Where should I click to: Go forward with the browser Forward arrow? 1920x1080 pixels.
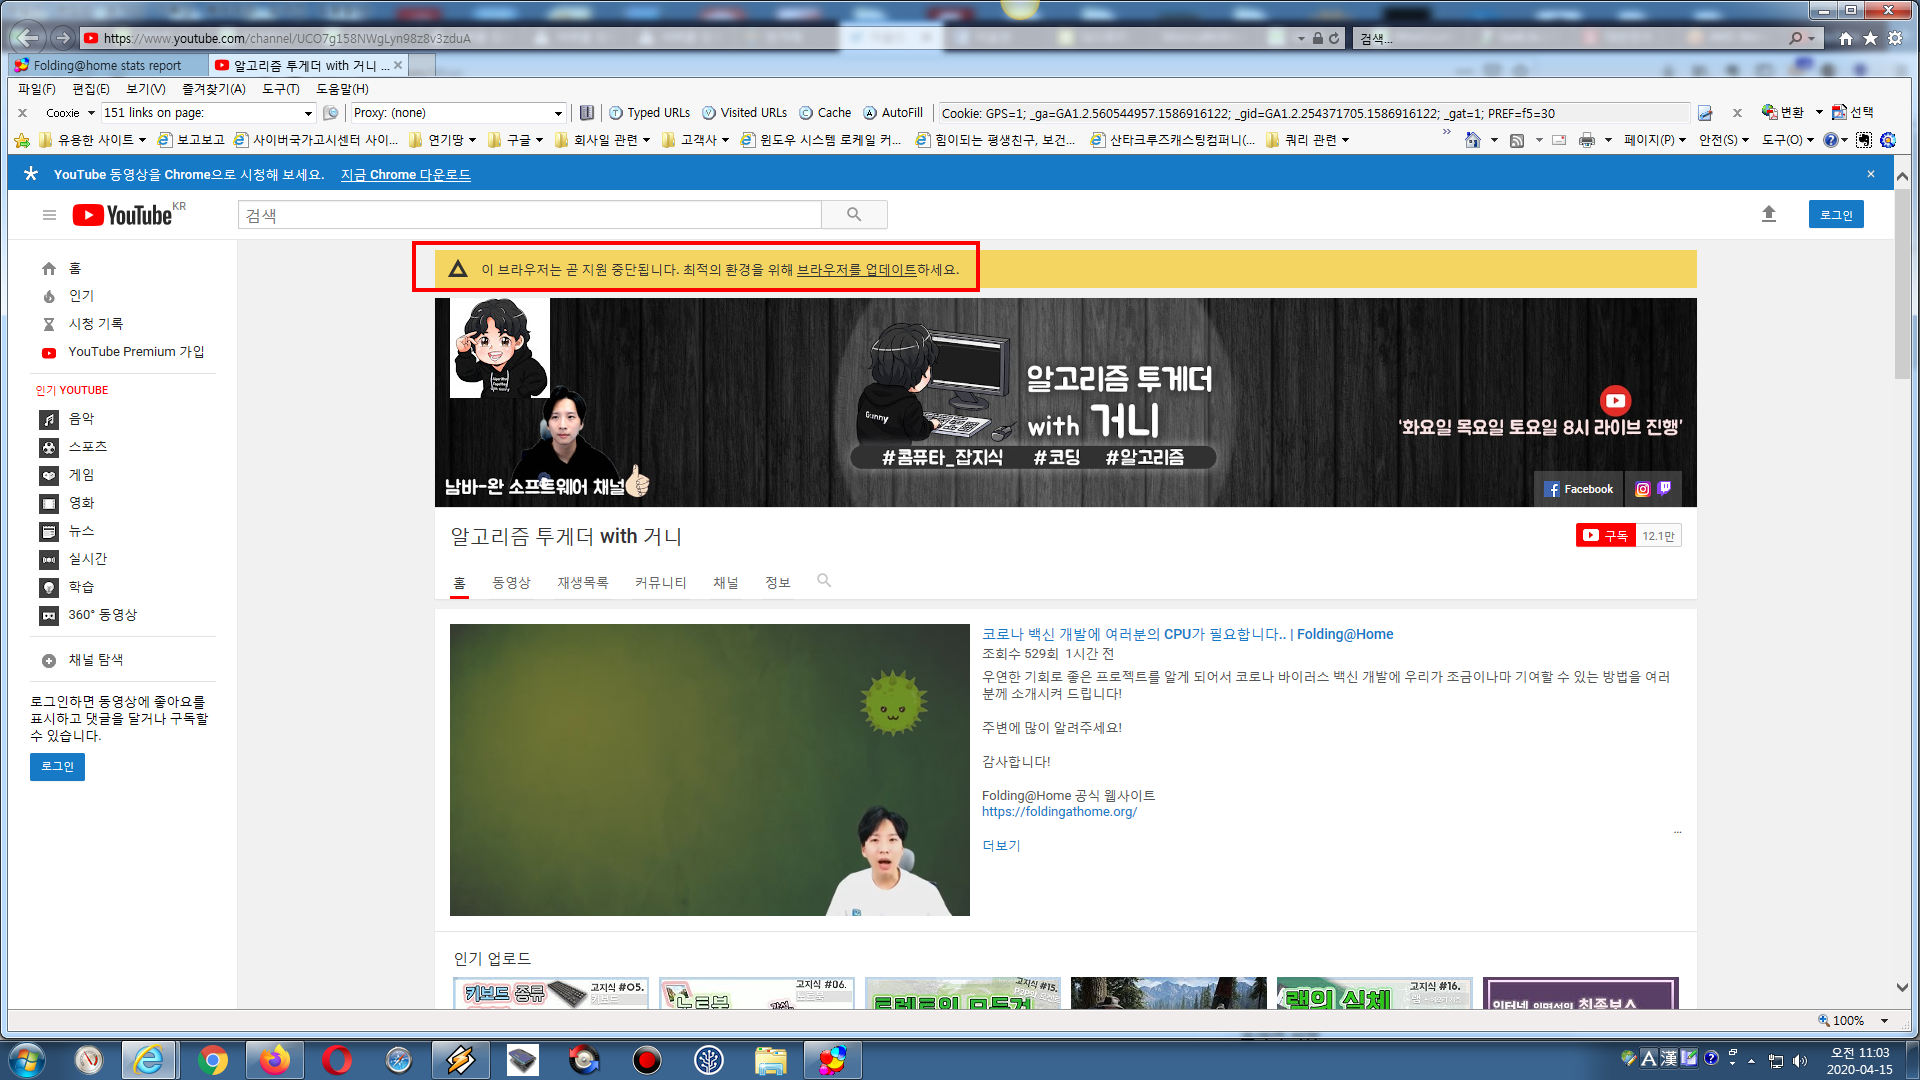(x=63, y=38)
